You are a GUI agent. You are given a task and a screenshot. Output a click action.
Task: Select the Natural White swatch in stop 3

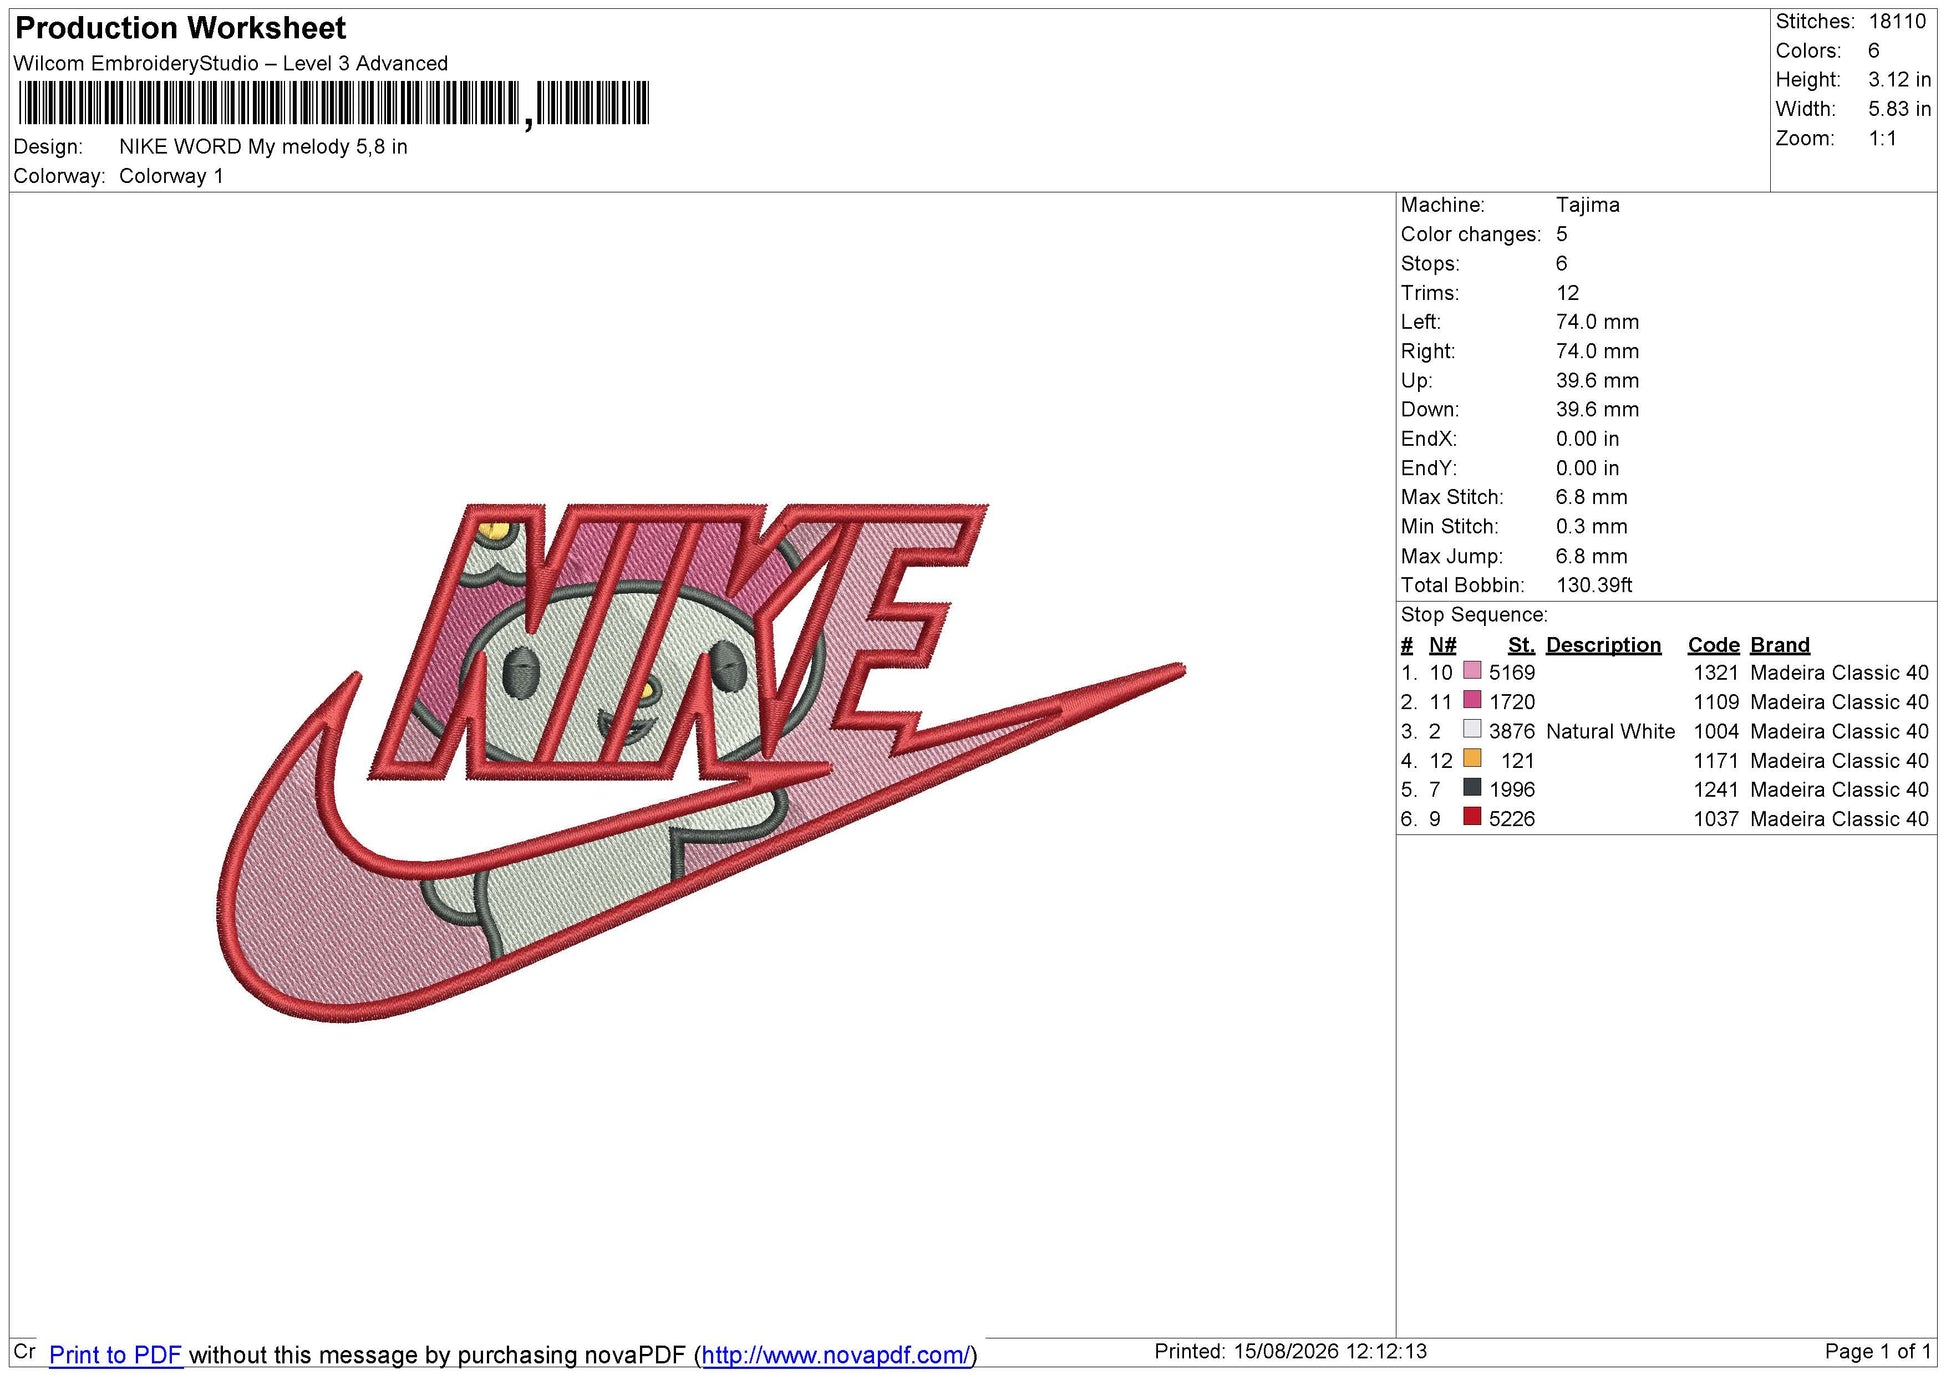[1471, 728]
